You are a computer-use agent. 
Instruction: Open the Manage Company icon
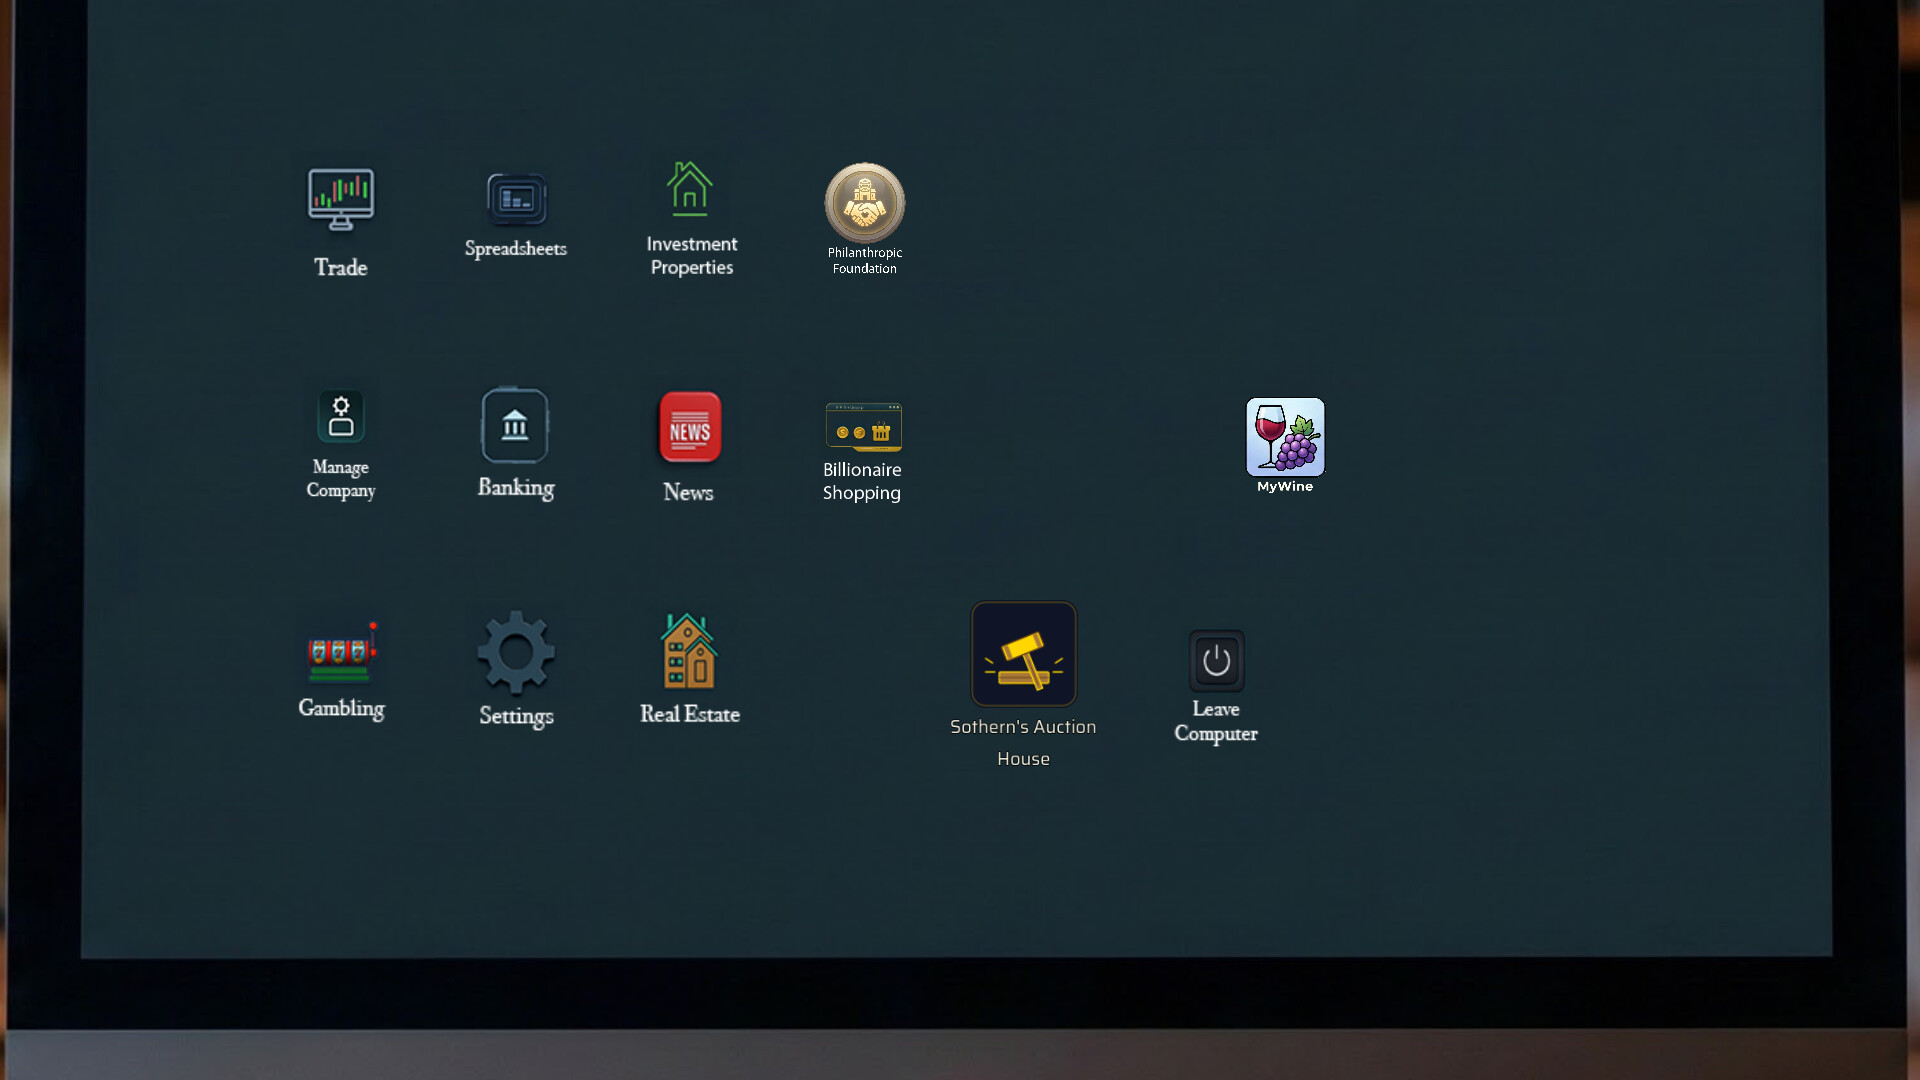pos(341,416)
